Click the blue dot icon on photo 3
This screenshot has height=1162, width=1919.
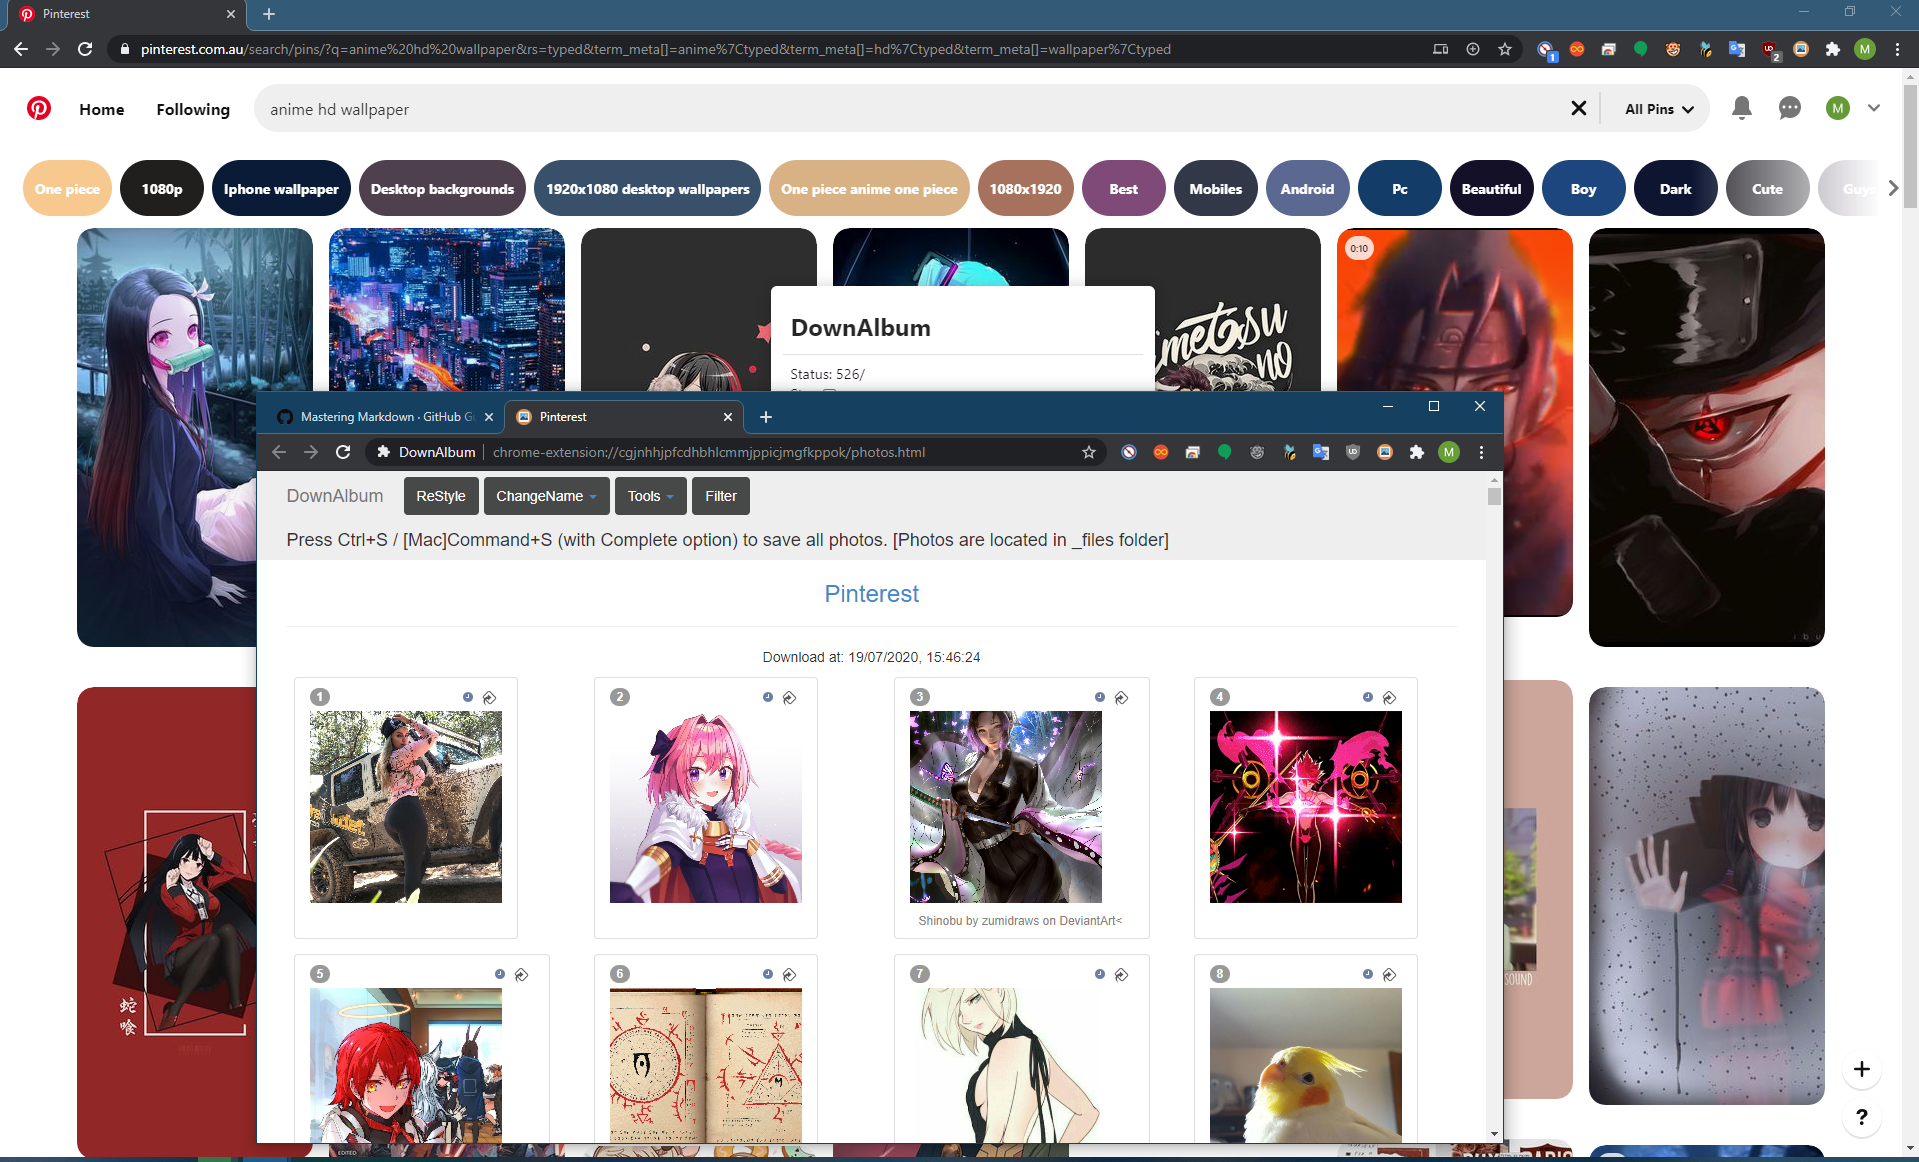tap(1099, 697)
